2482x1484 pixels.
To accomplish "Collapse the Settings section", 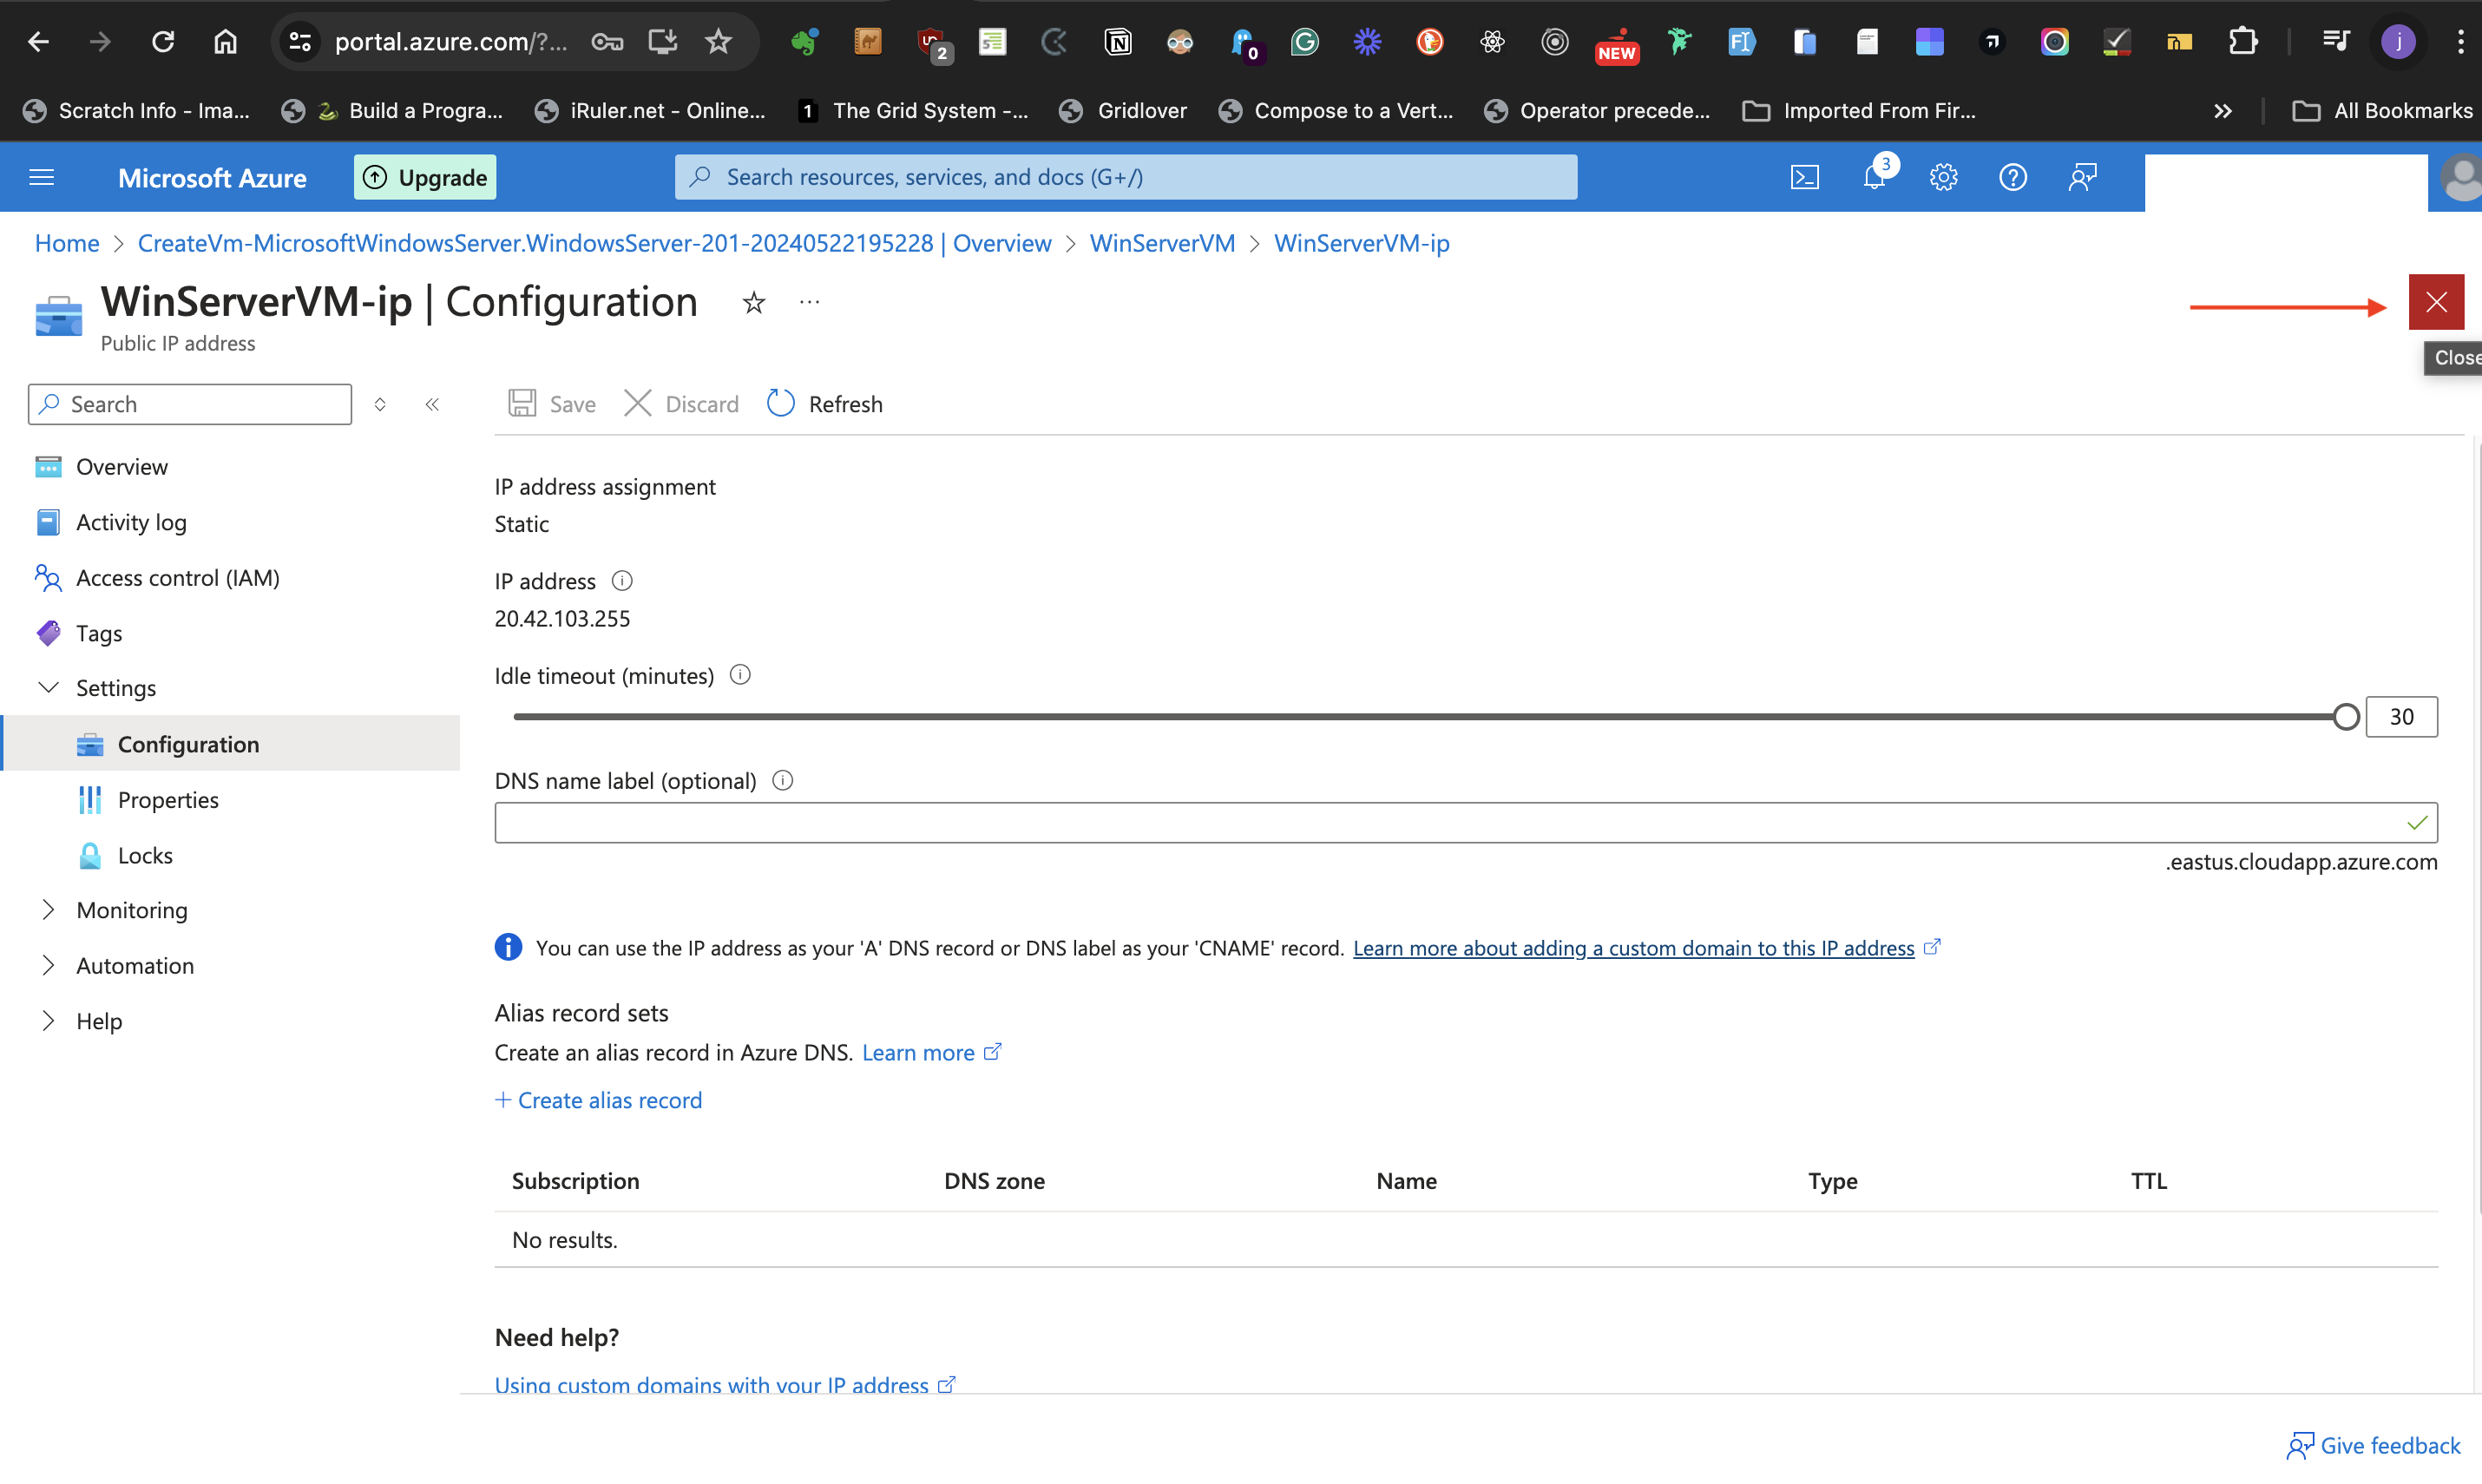I will click(x=49, y=687).
